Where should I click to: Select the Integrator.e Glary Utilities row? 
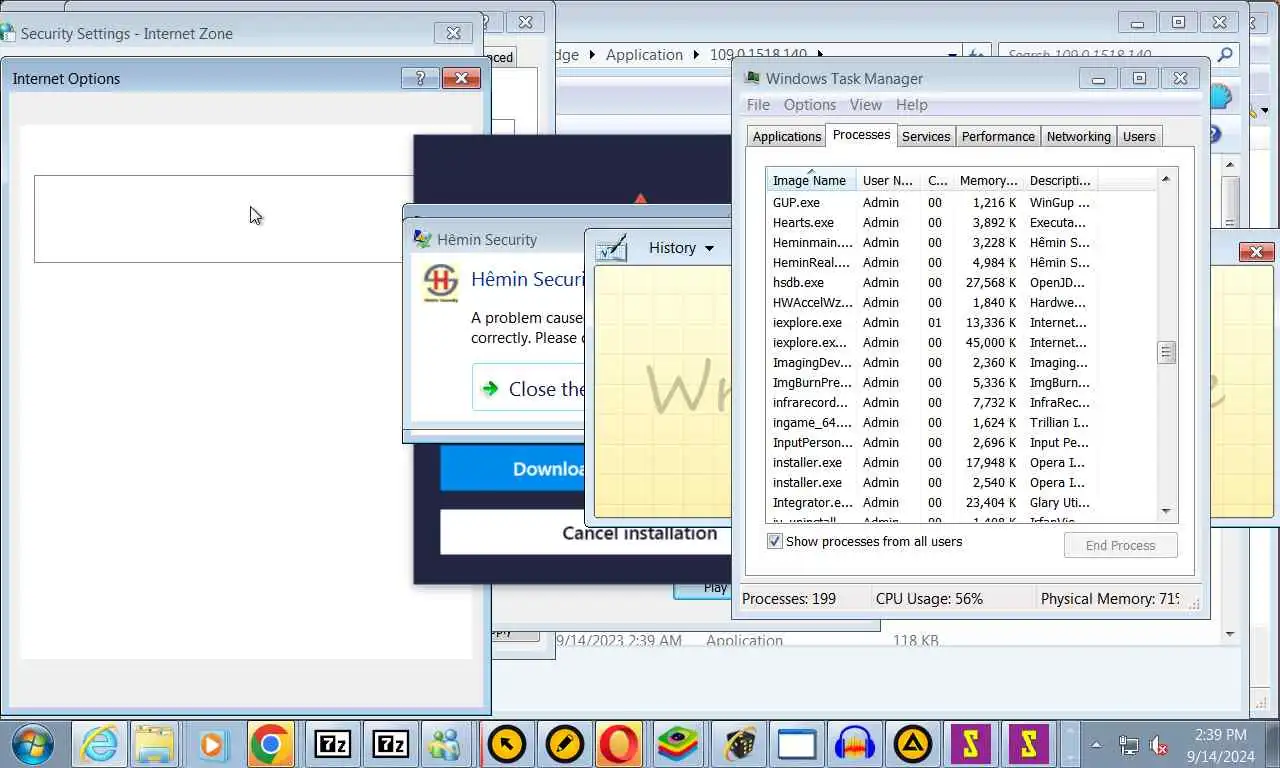930,503
